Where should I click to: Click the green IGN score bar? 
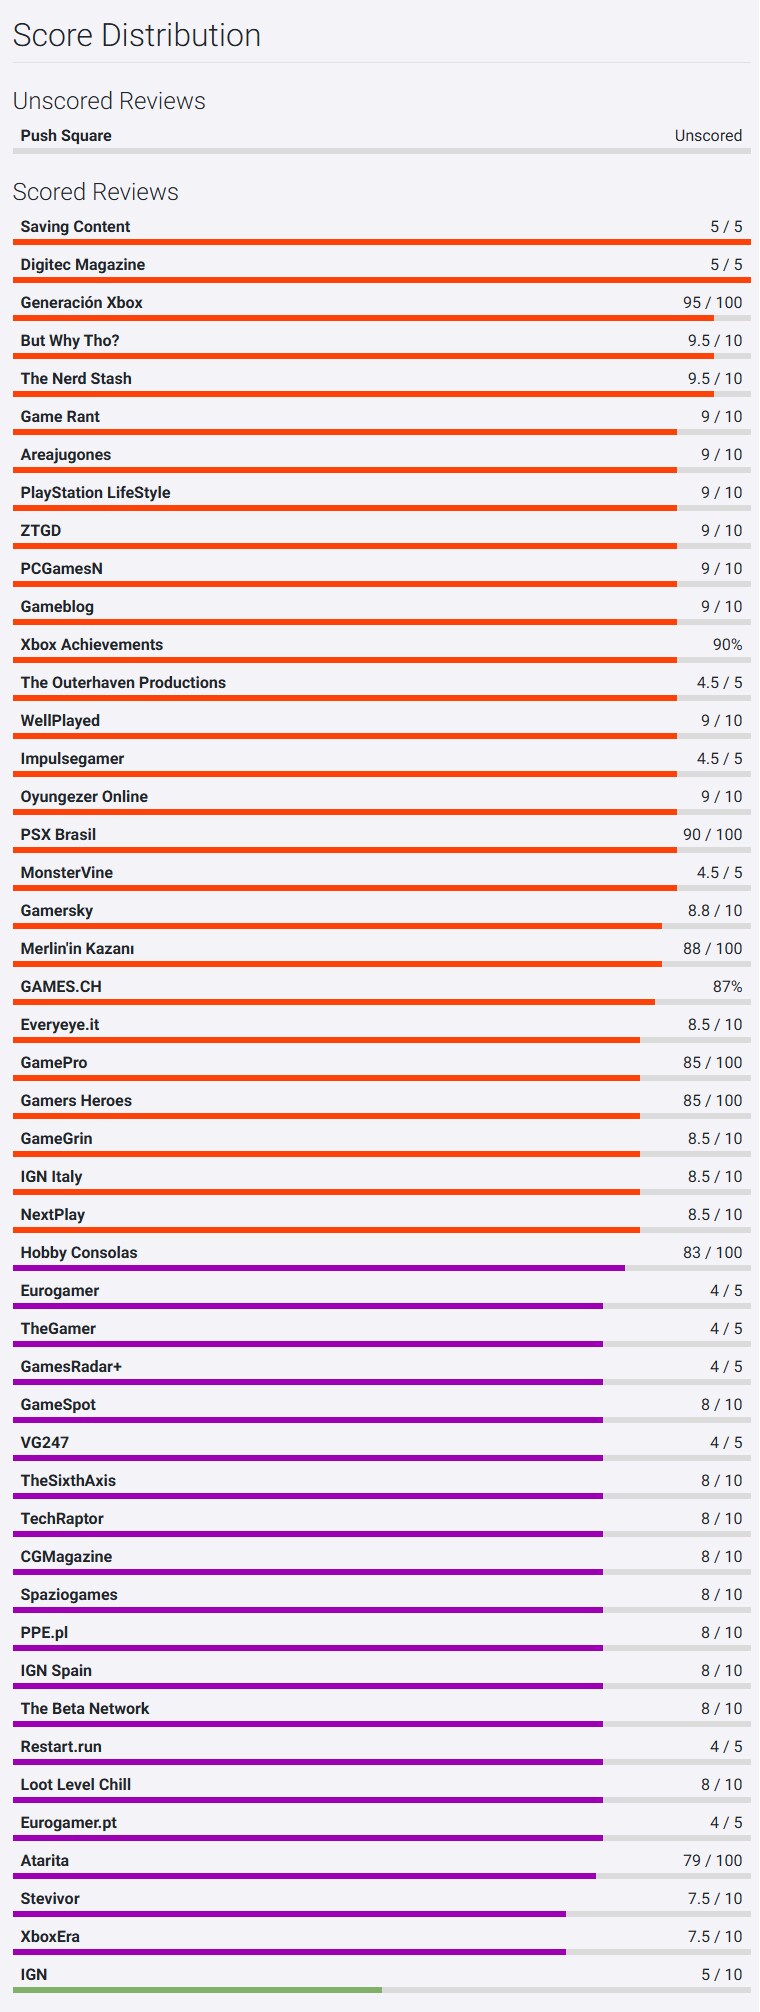[x=197, y=1990]
